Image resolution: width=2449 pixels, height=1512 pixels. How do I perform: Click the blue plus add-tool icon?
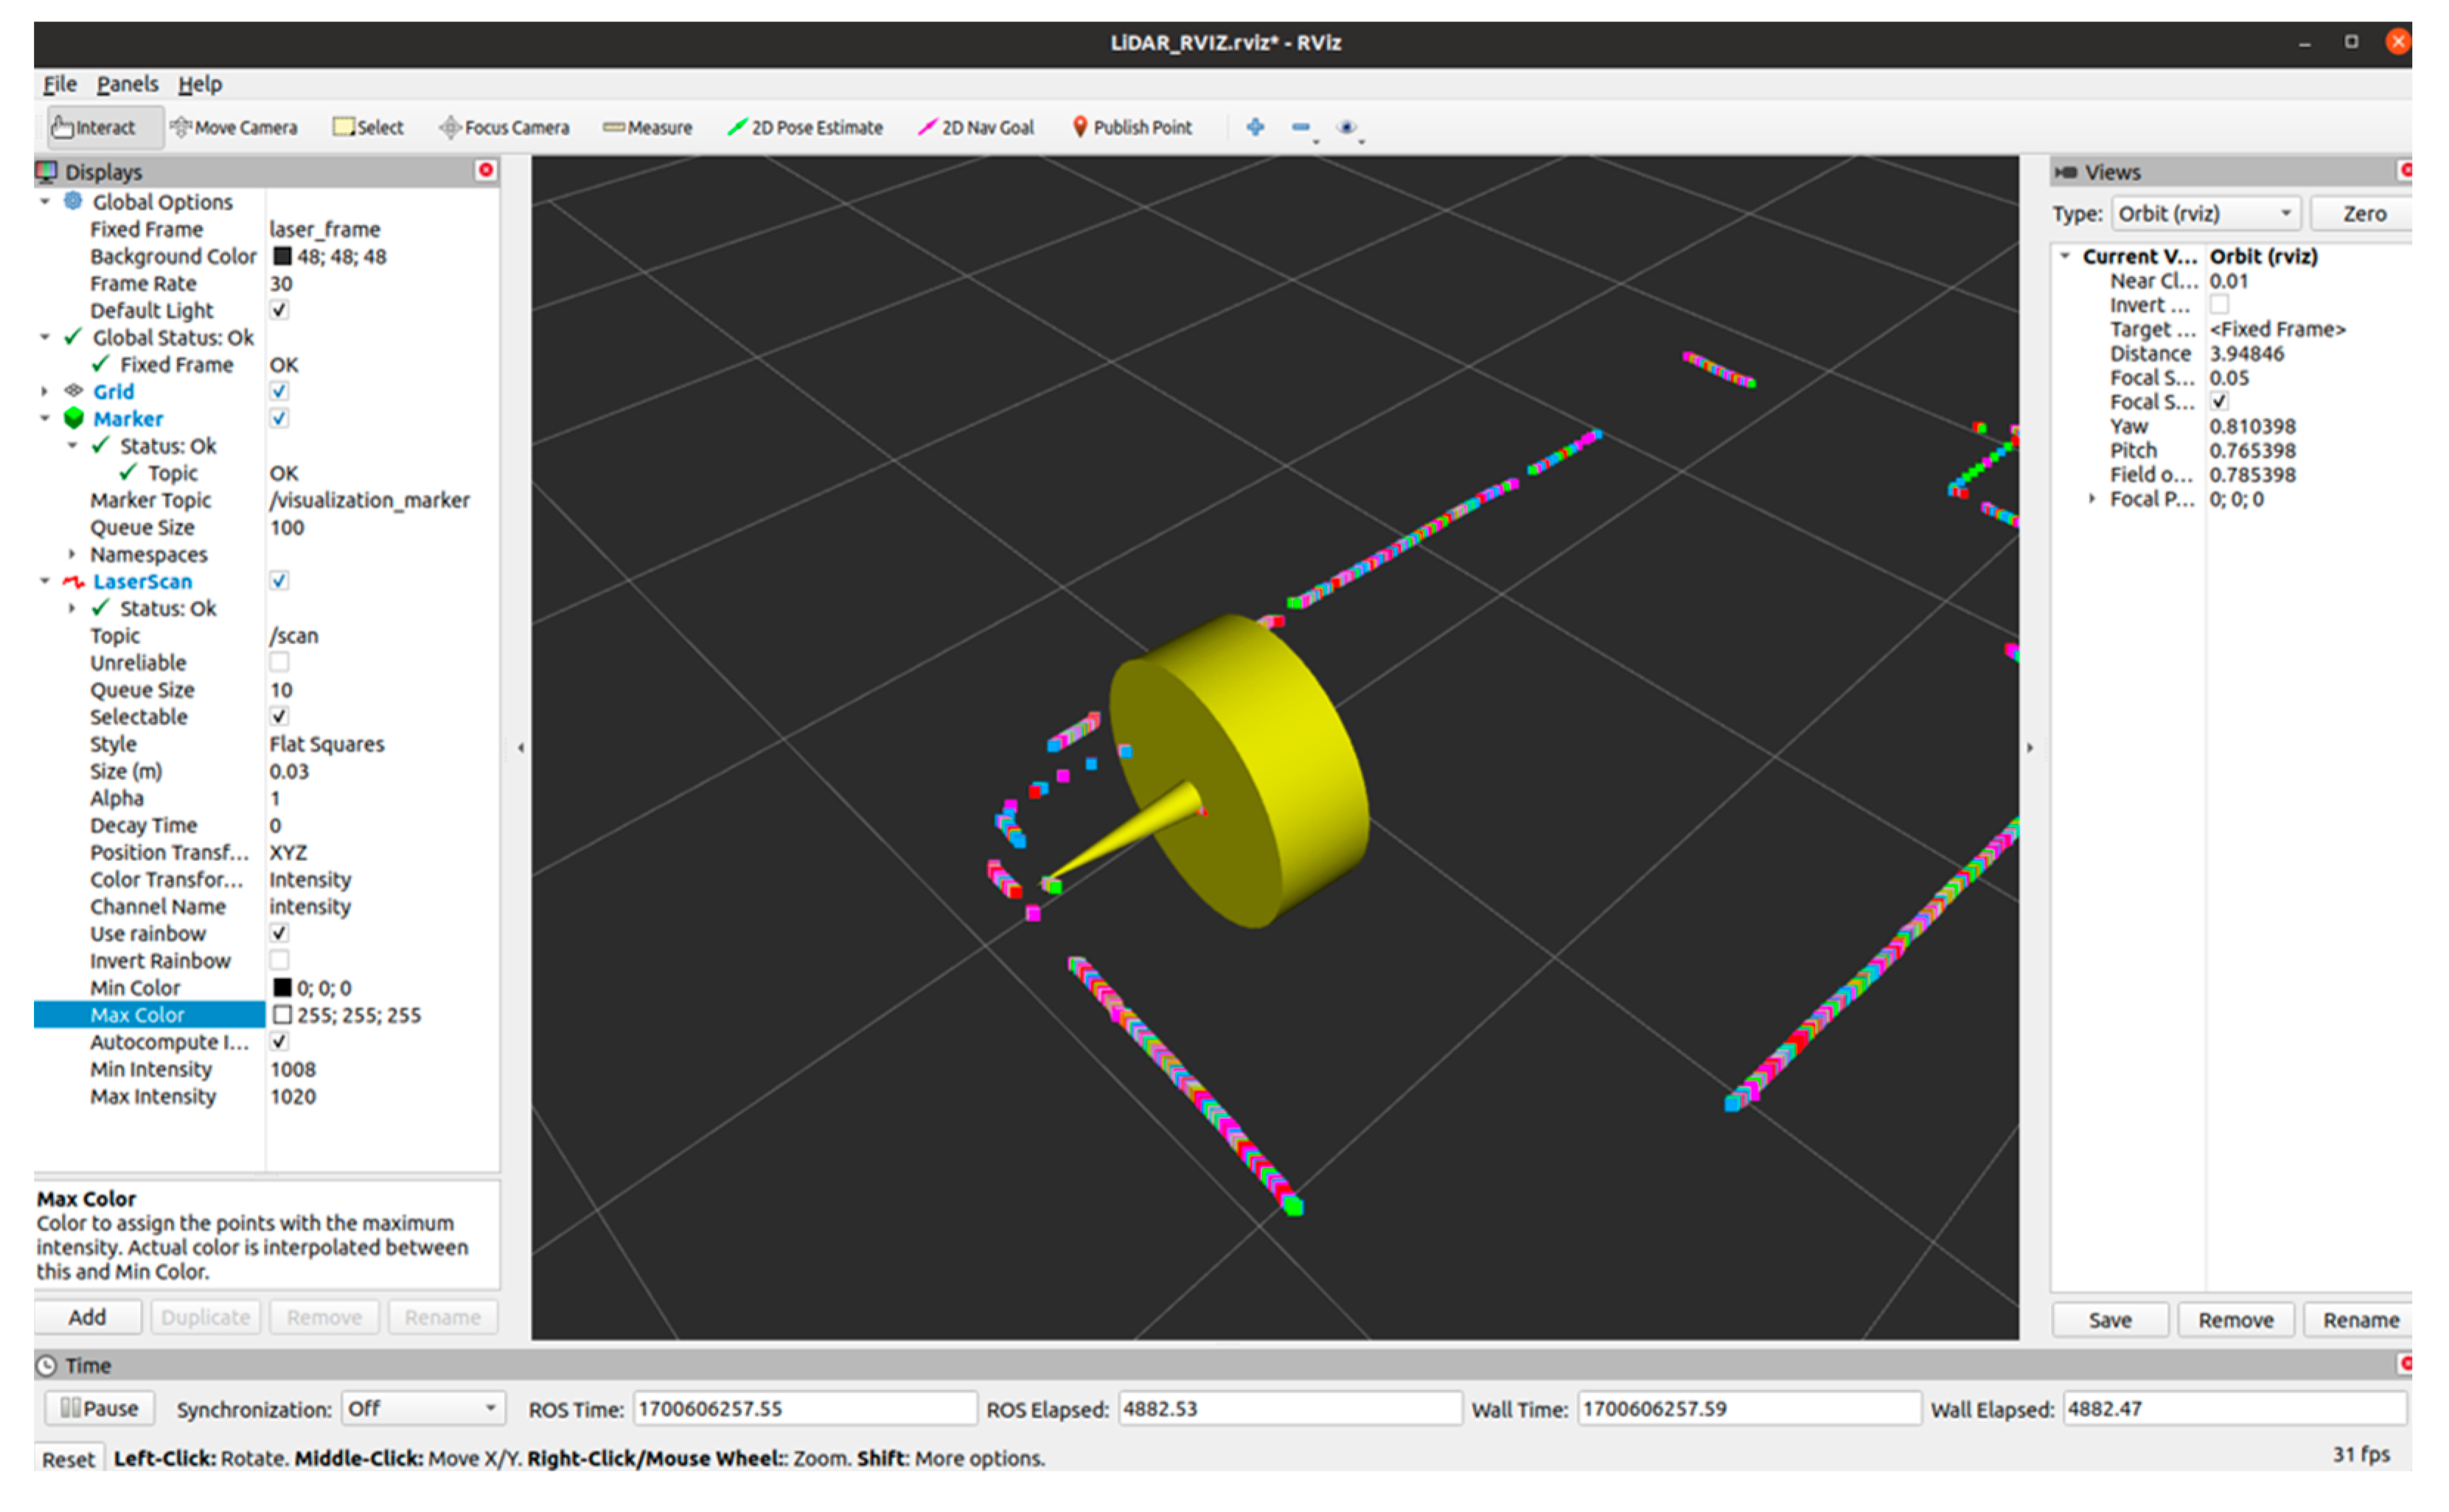[x=1255, y=127]
